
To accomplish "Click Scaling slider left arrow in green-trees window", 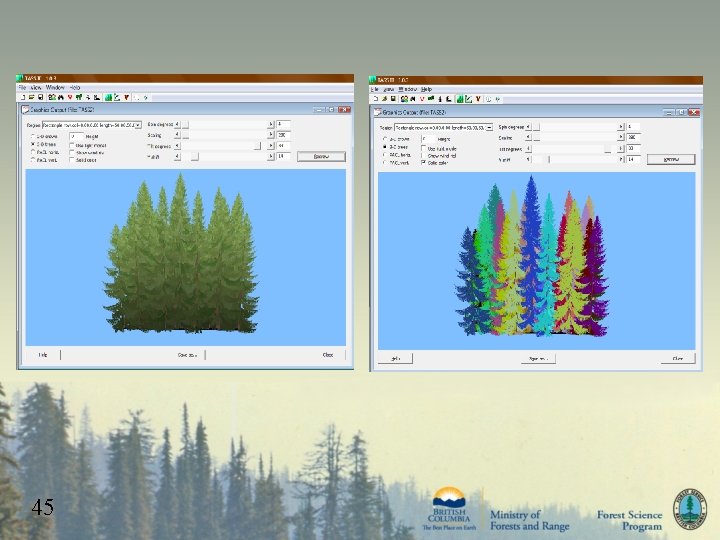I will pos(177,135).
